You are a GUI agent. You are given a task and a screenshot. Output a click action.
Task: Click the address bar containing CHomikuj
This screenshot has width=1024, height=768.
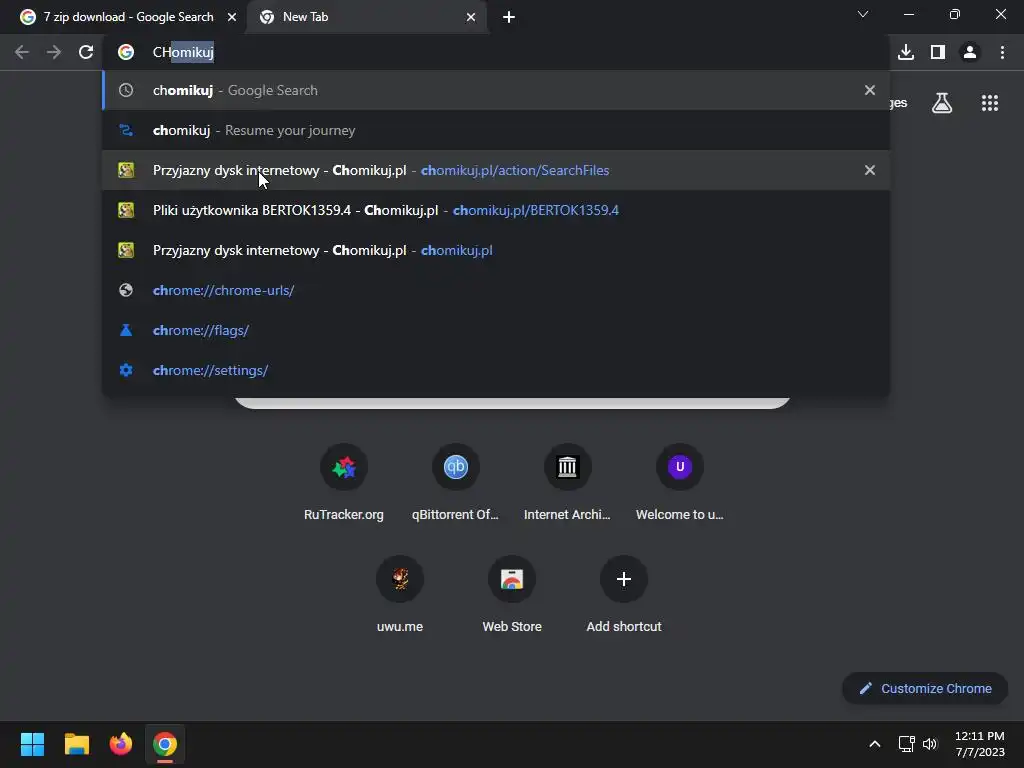[x=496, y=52]
